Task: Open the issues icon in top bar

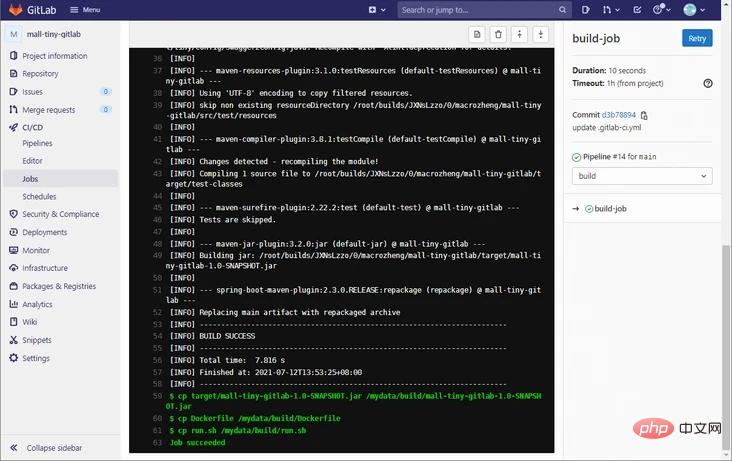Action: click(585, 9)
